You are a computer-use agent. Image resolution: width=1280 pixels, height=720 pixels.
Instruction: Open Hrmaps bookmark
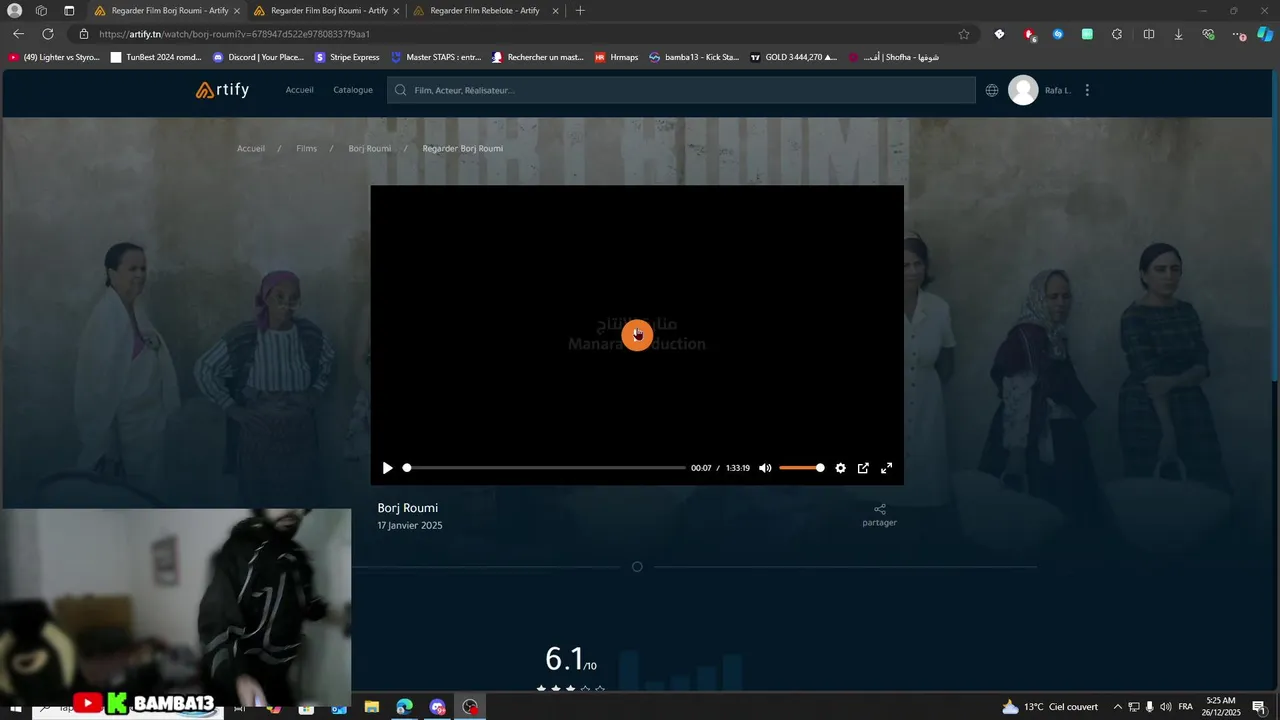click(617, 57)
